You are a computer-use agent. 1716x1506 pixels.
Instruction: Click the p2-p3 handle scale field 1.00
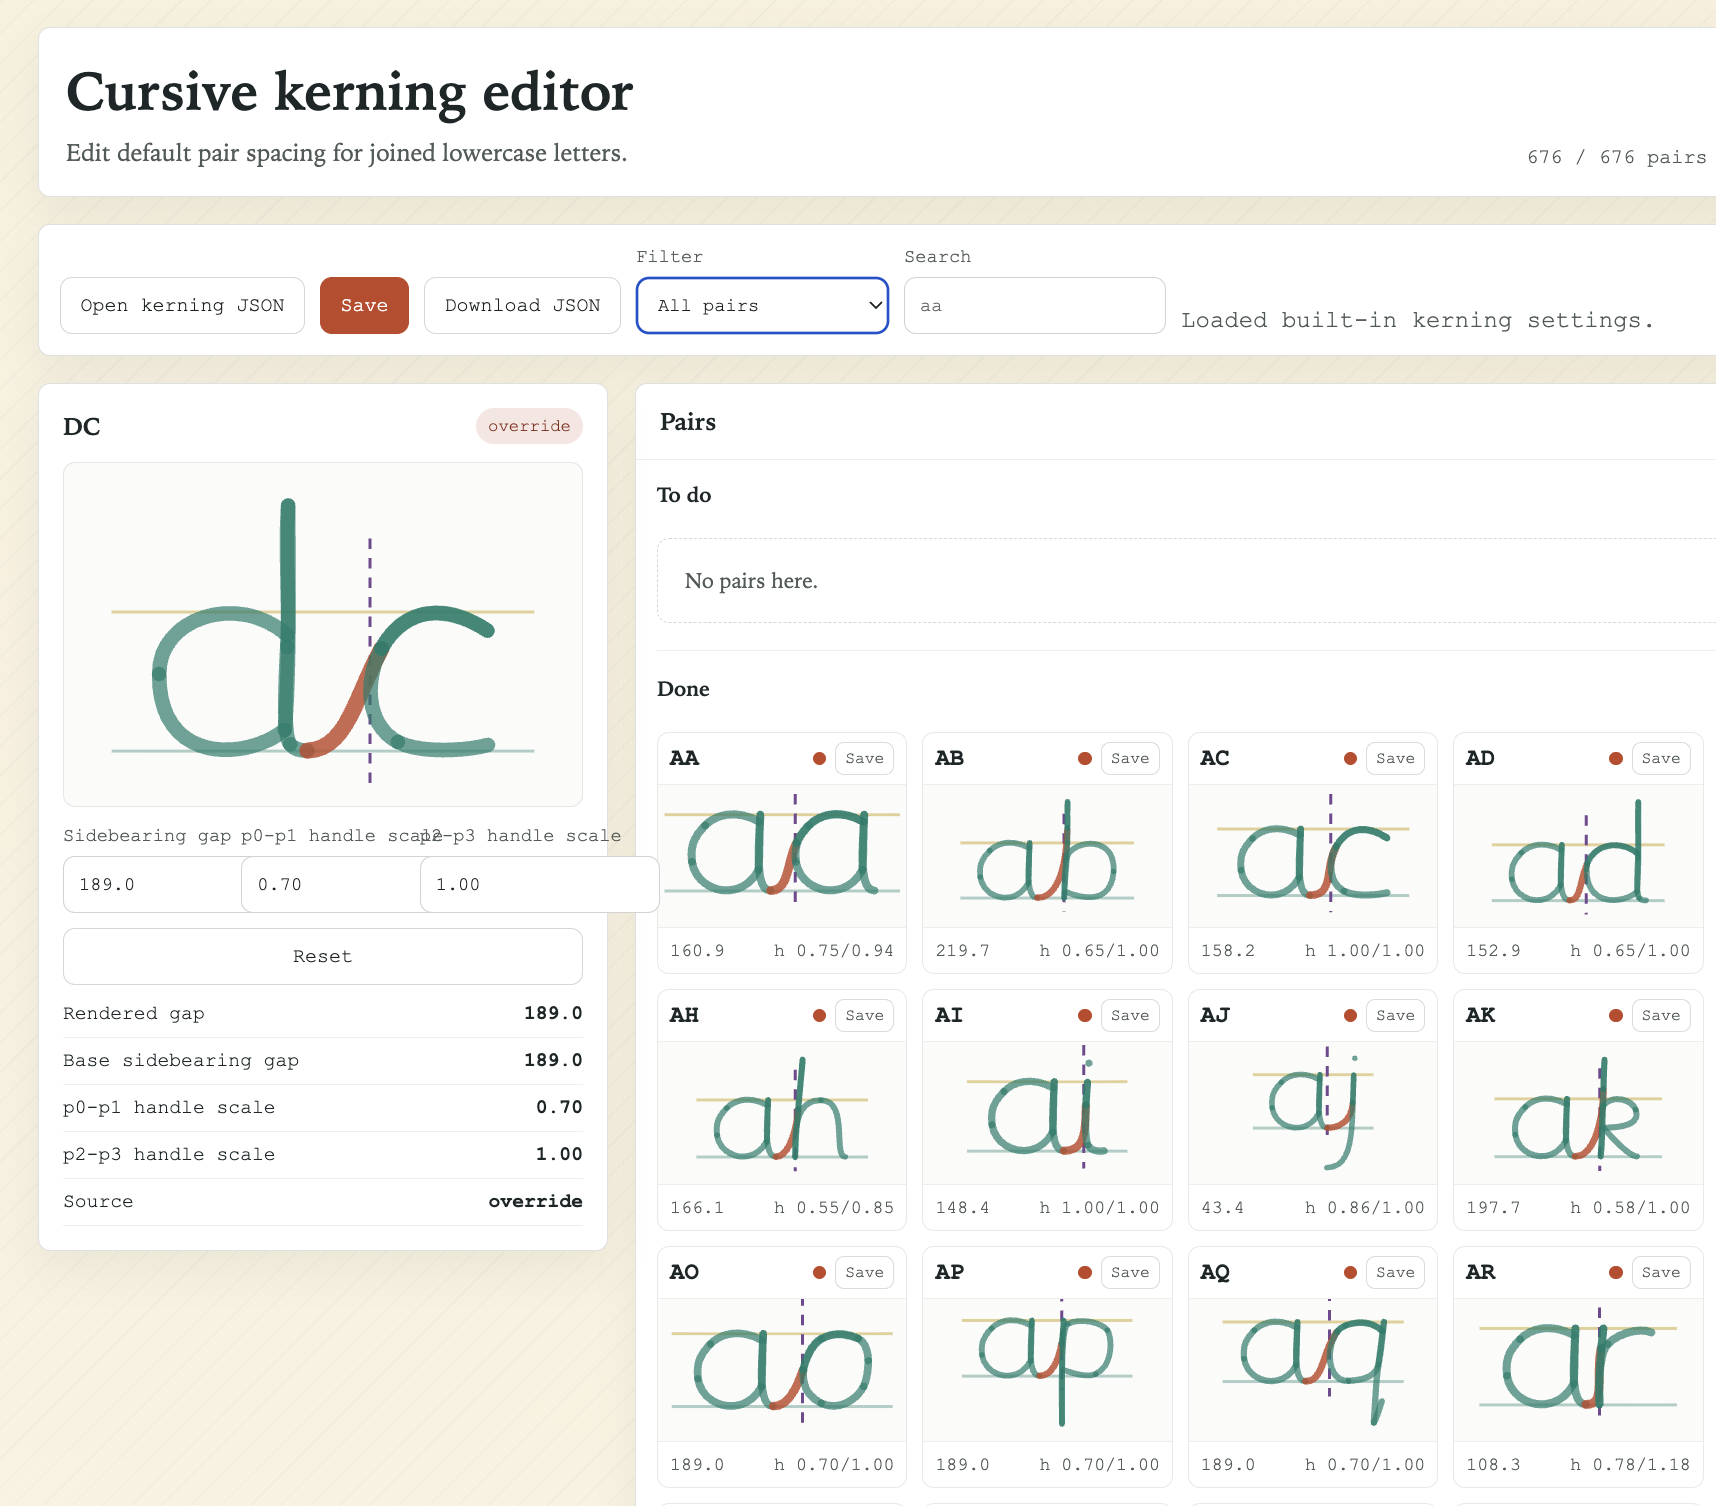[x=539, y=885]
